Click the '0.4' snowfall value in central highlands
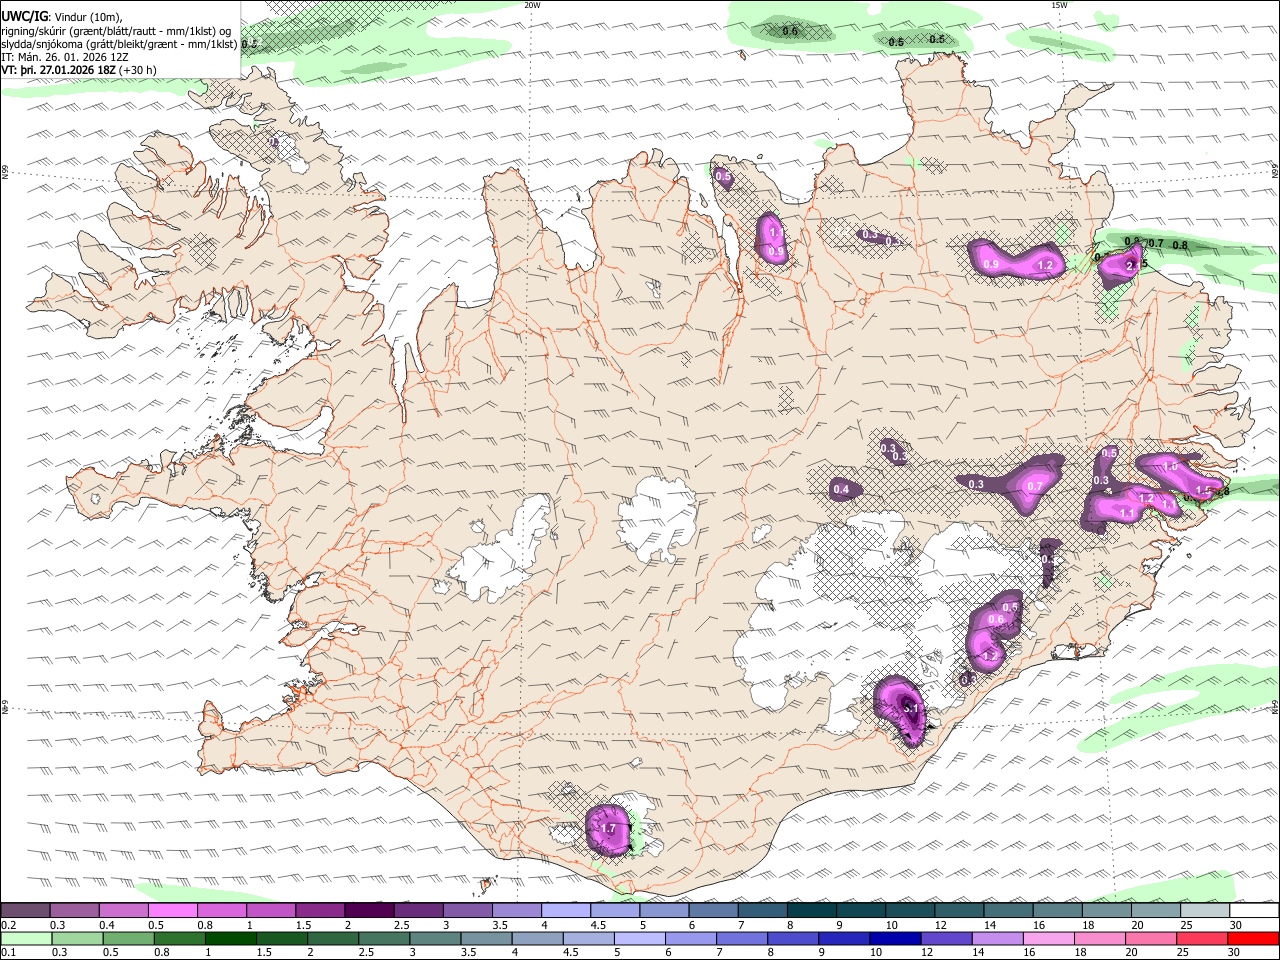The image size is (1280, 960). 842,489
